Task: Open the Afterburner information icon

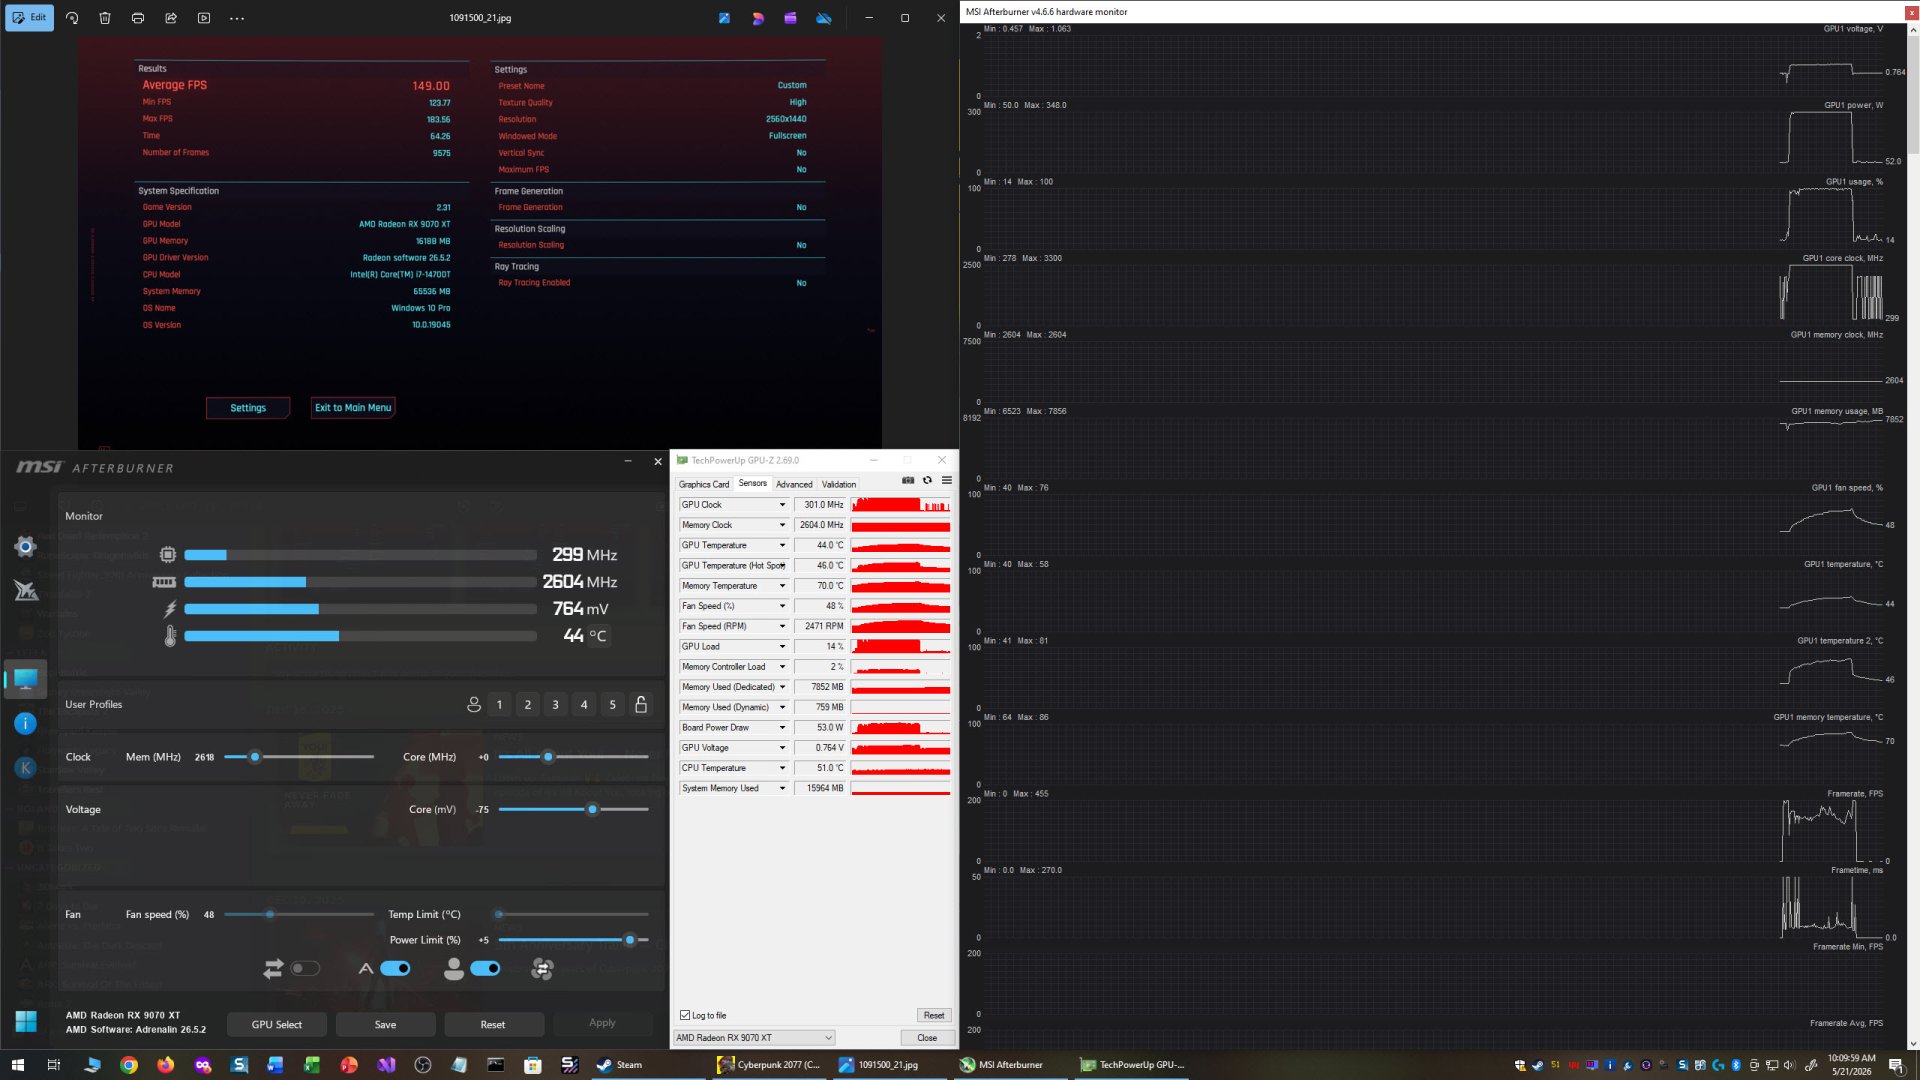Action: pos(26,723)
